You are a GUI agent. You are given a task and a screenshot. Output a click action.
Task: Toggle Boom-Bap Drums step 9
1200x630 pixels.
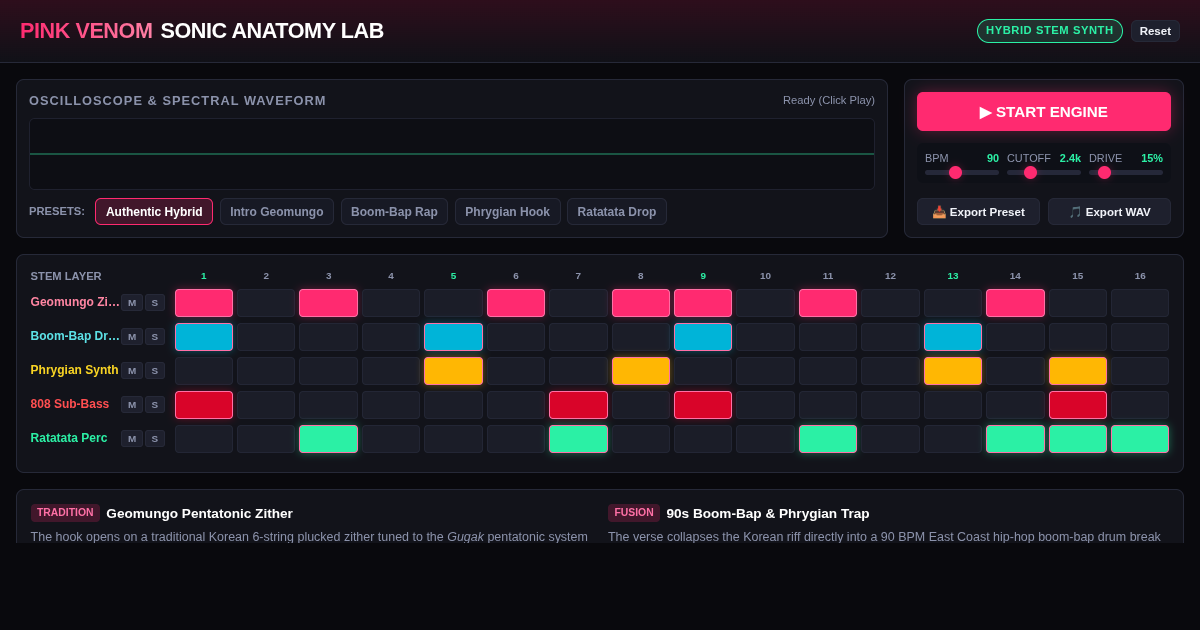(703, 337)
